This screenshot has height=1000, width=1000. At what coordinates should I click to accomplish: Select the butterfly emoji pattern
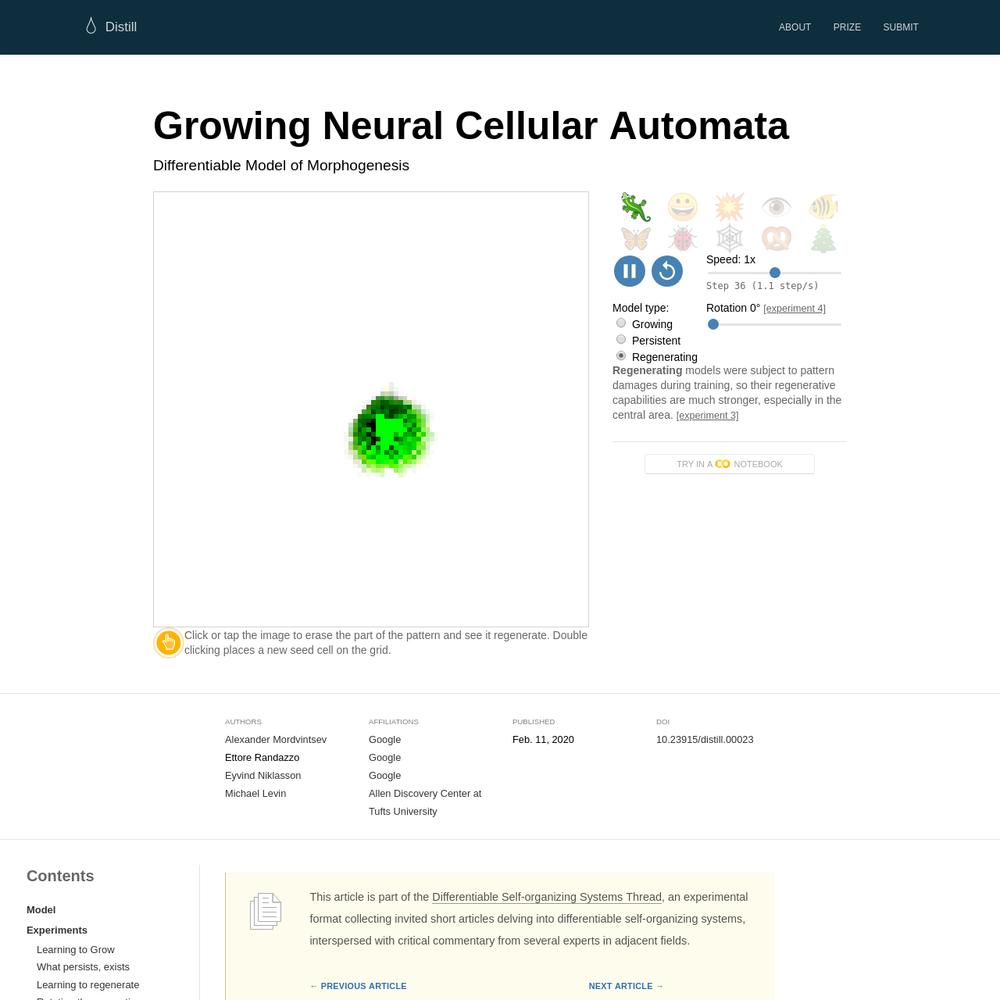point(635,239)
